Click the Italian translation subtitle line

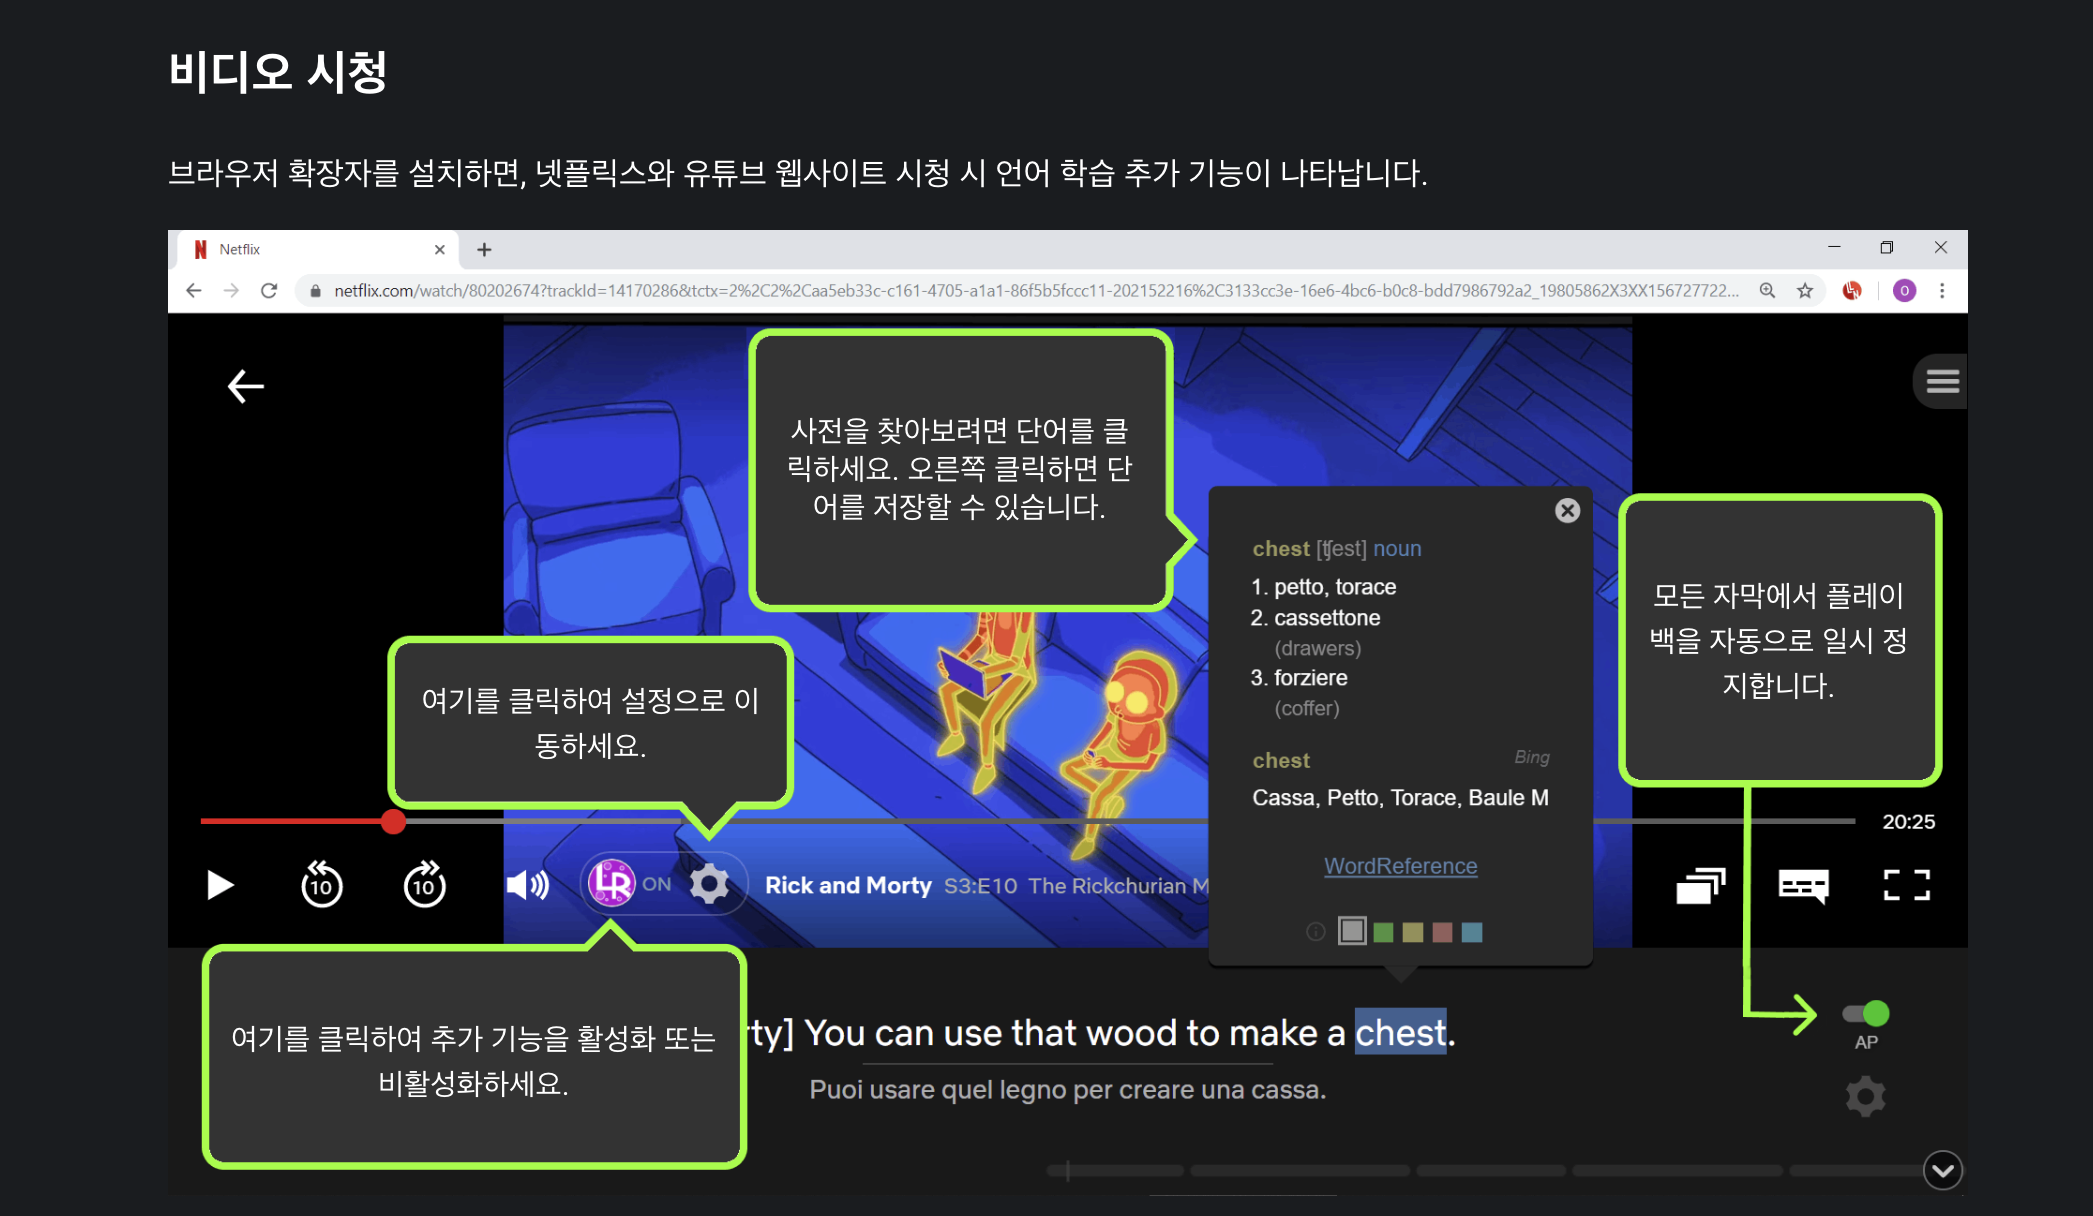click(x=1067, y=1090)
